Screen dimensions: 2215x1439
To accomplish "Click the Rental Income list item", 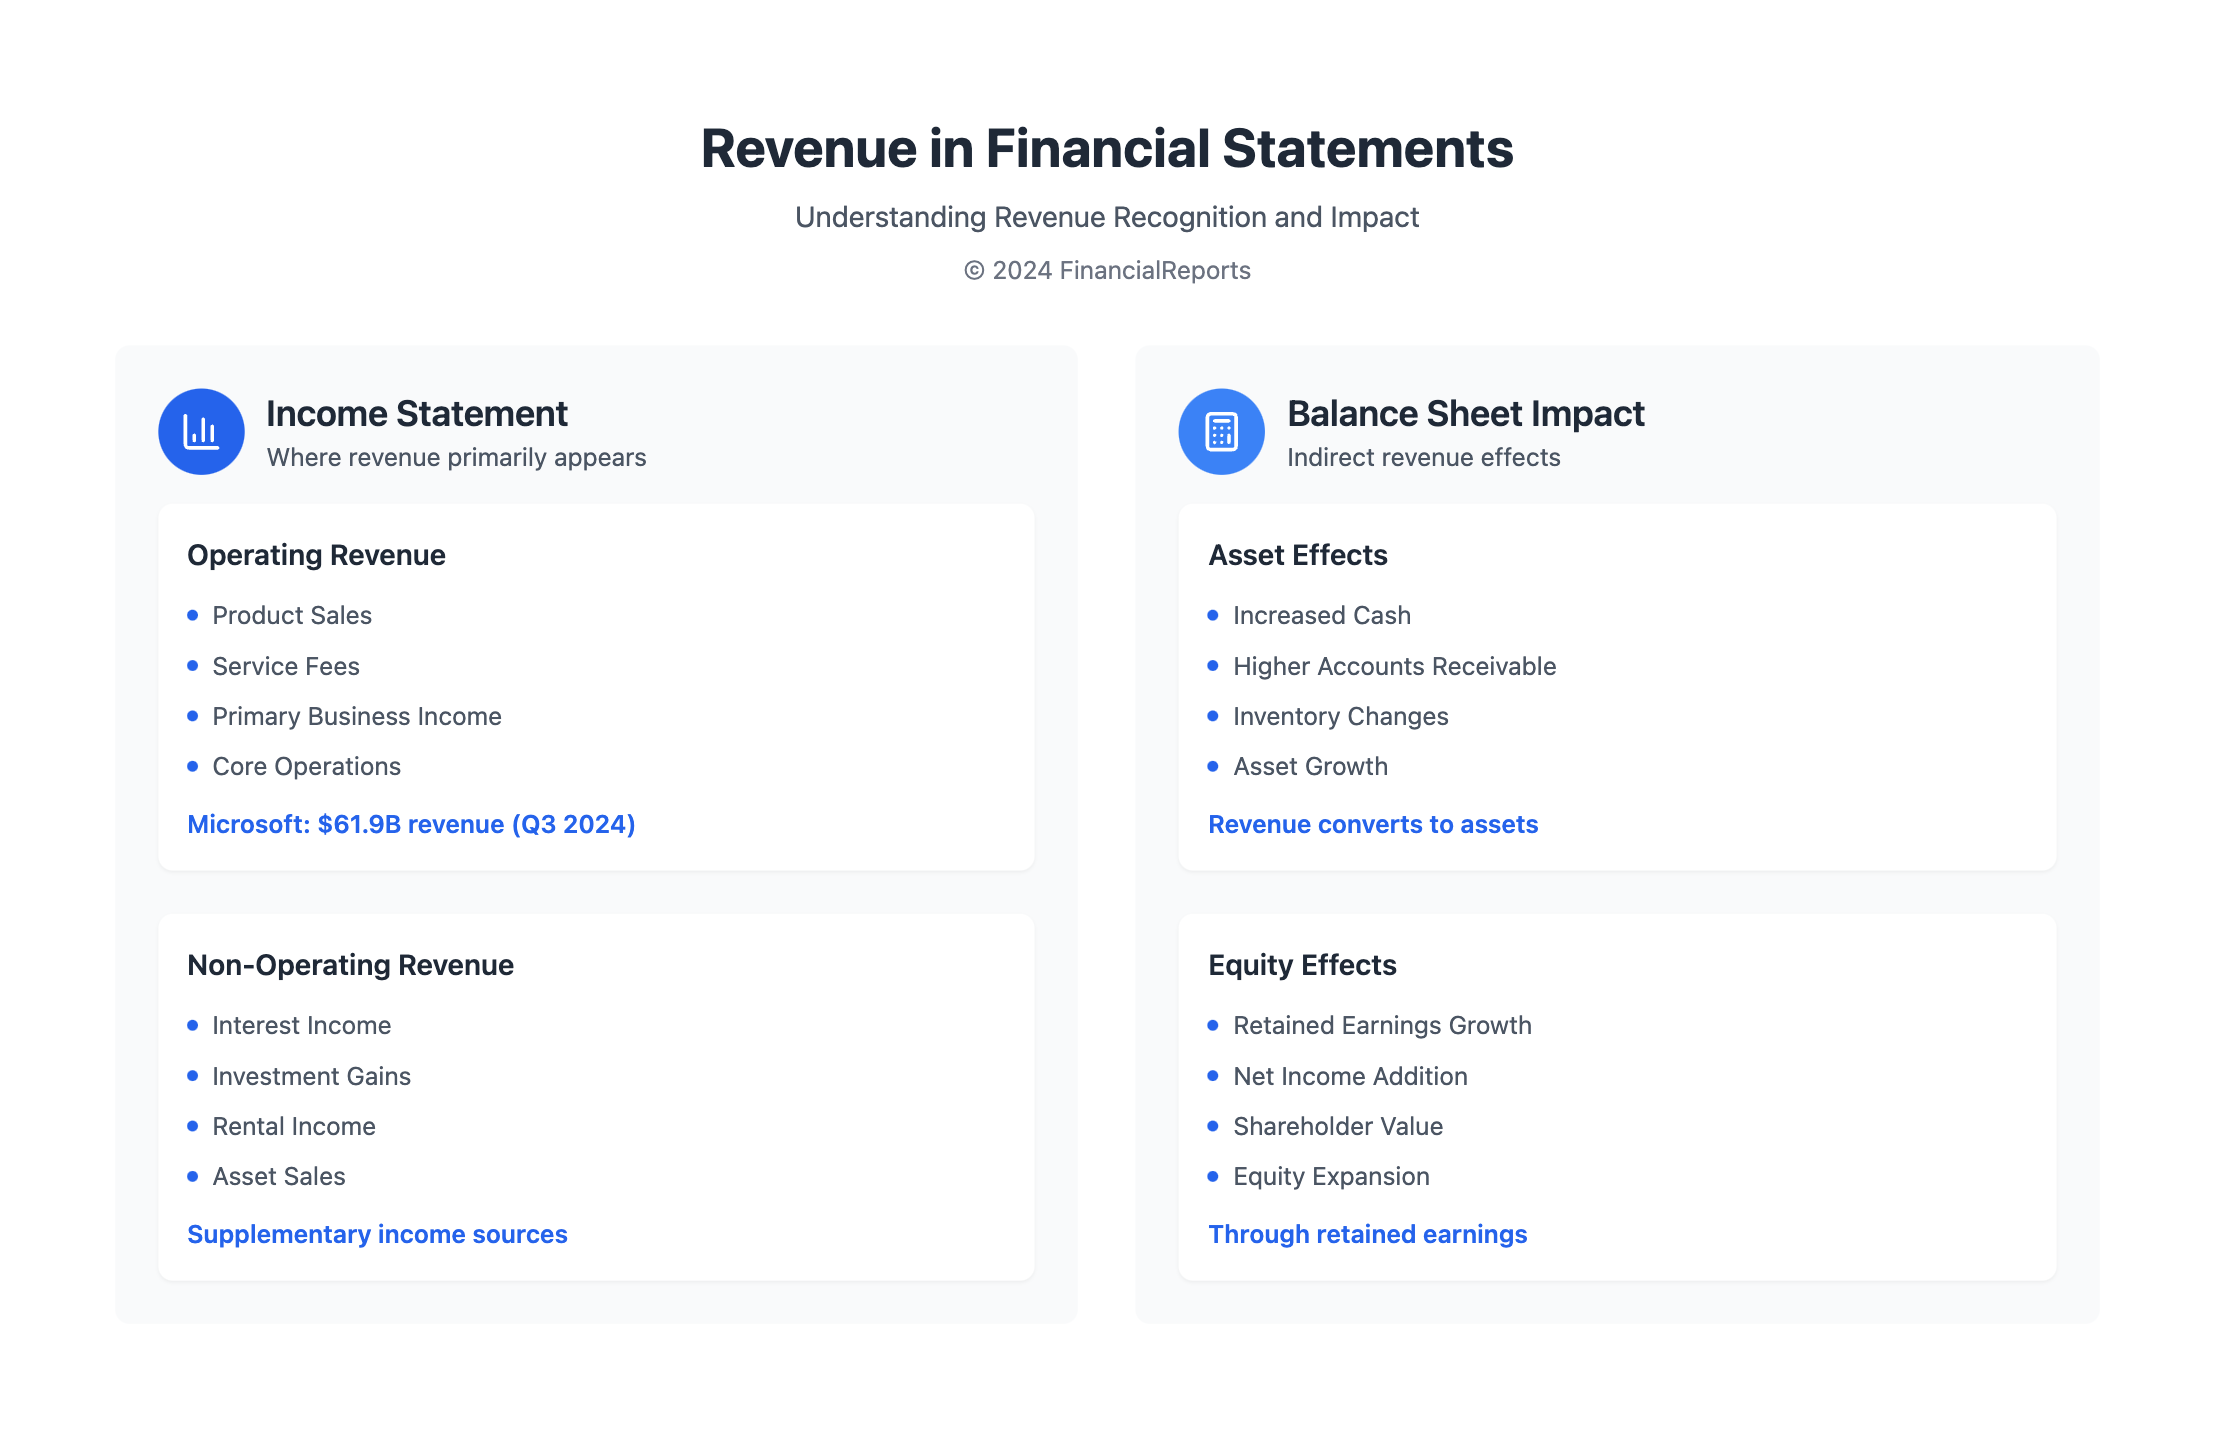I will (x=294, y=1126).
